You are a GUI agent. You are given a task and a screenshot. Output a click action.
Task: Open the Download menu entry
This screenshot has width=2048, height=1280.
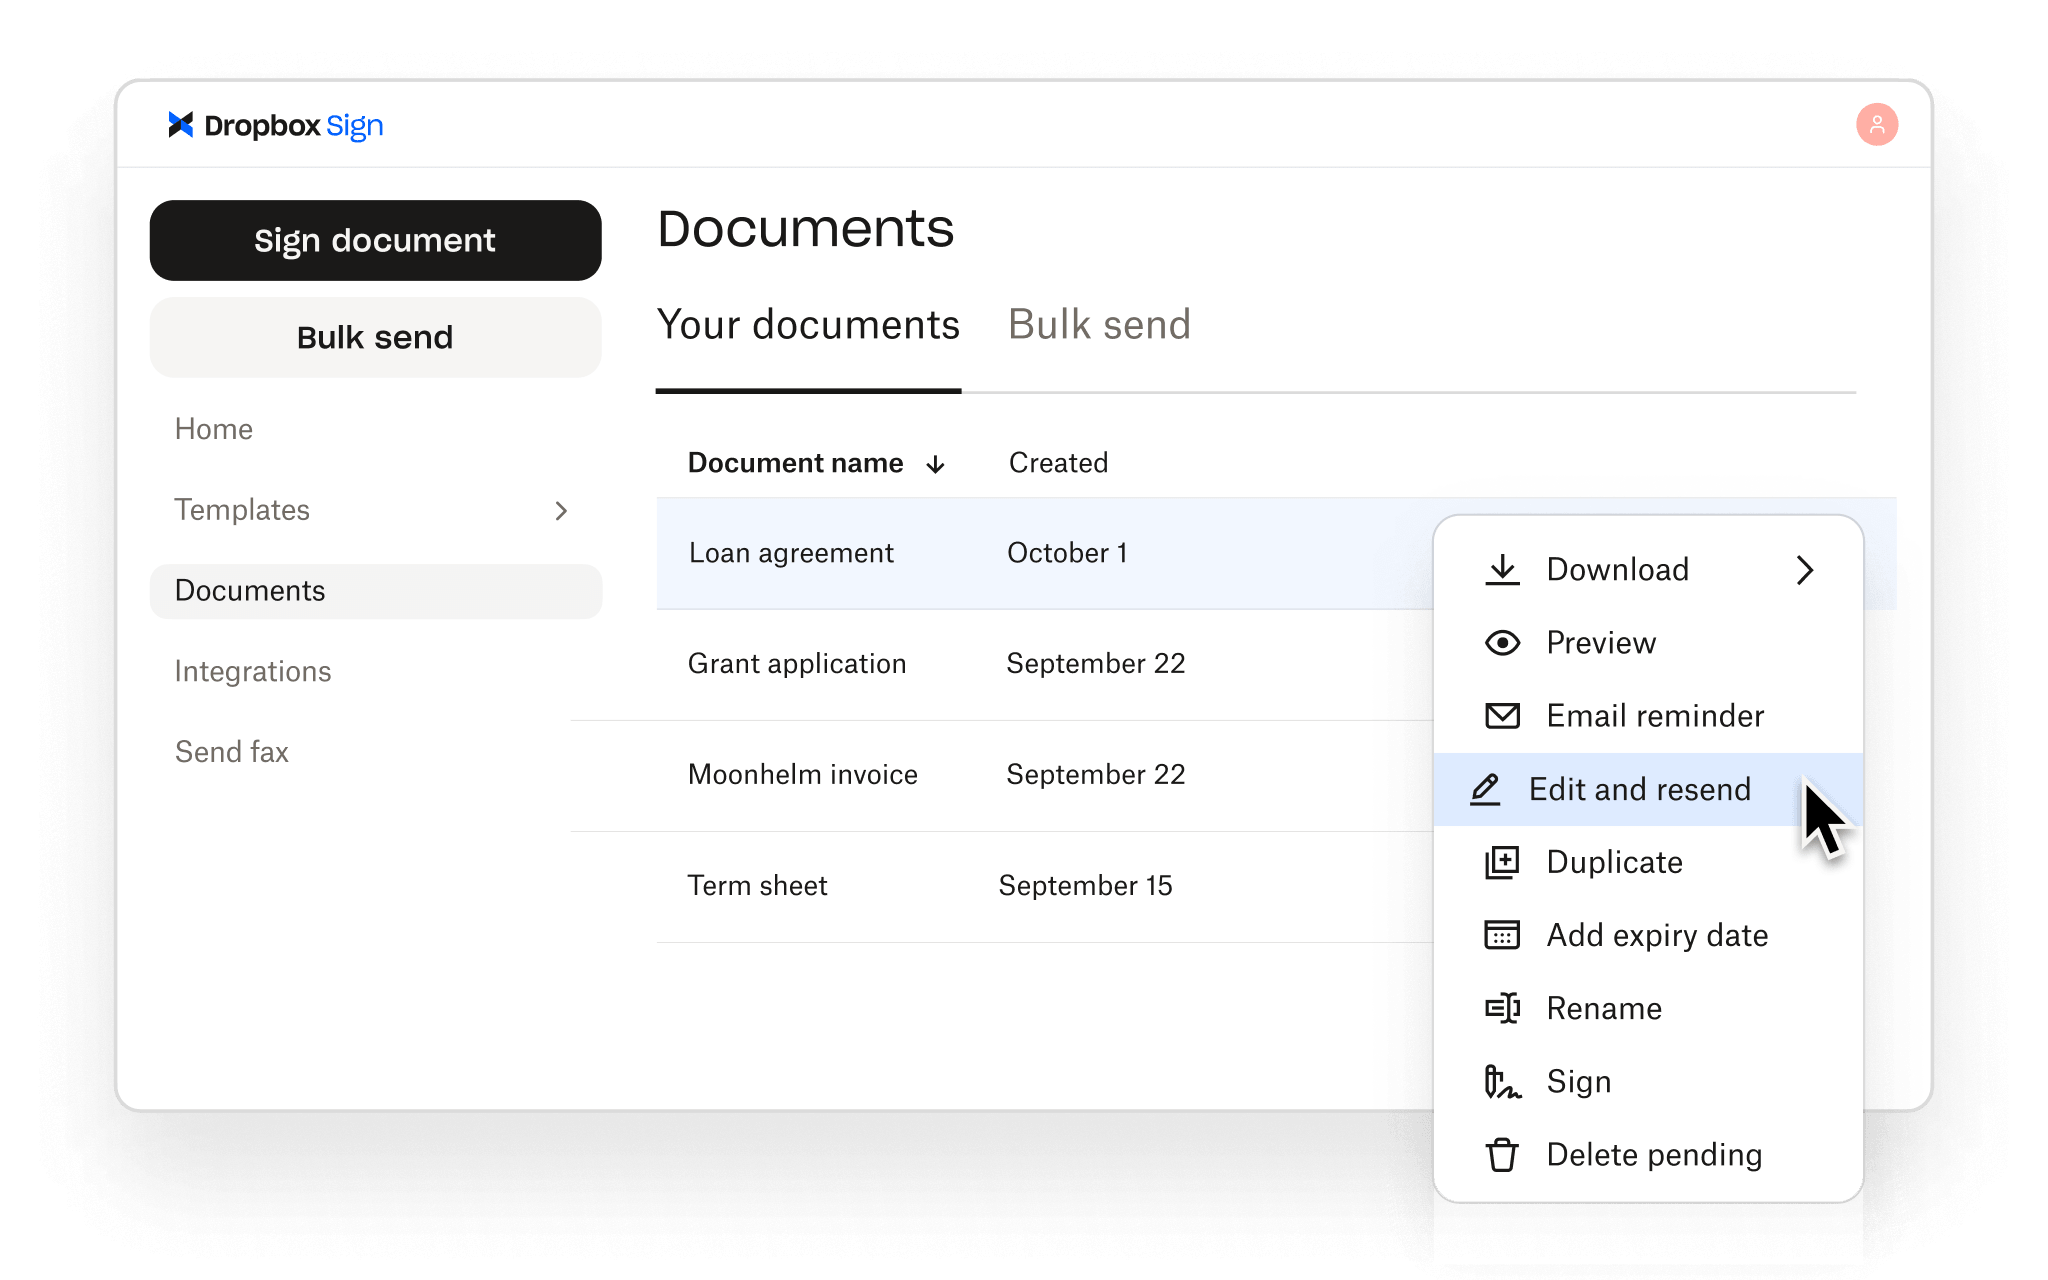(x=1648, y=569)
